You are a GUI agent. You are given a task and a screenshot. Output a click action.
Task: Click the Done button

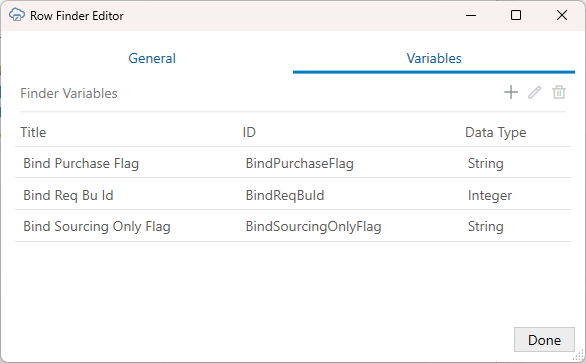point(544,340)
